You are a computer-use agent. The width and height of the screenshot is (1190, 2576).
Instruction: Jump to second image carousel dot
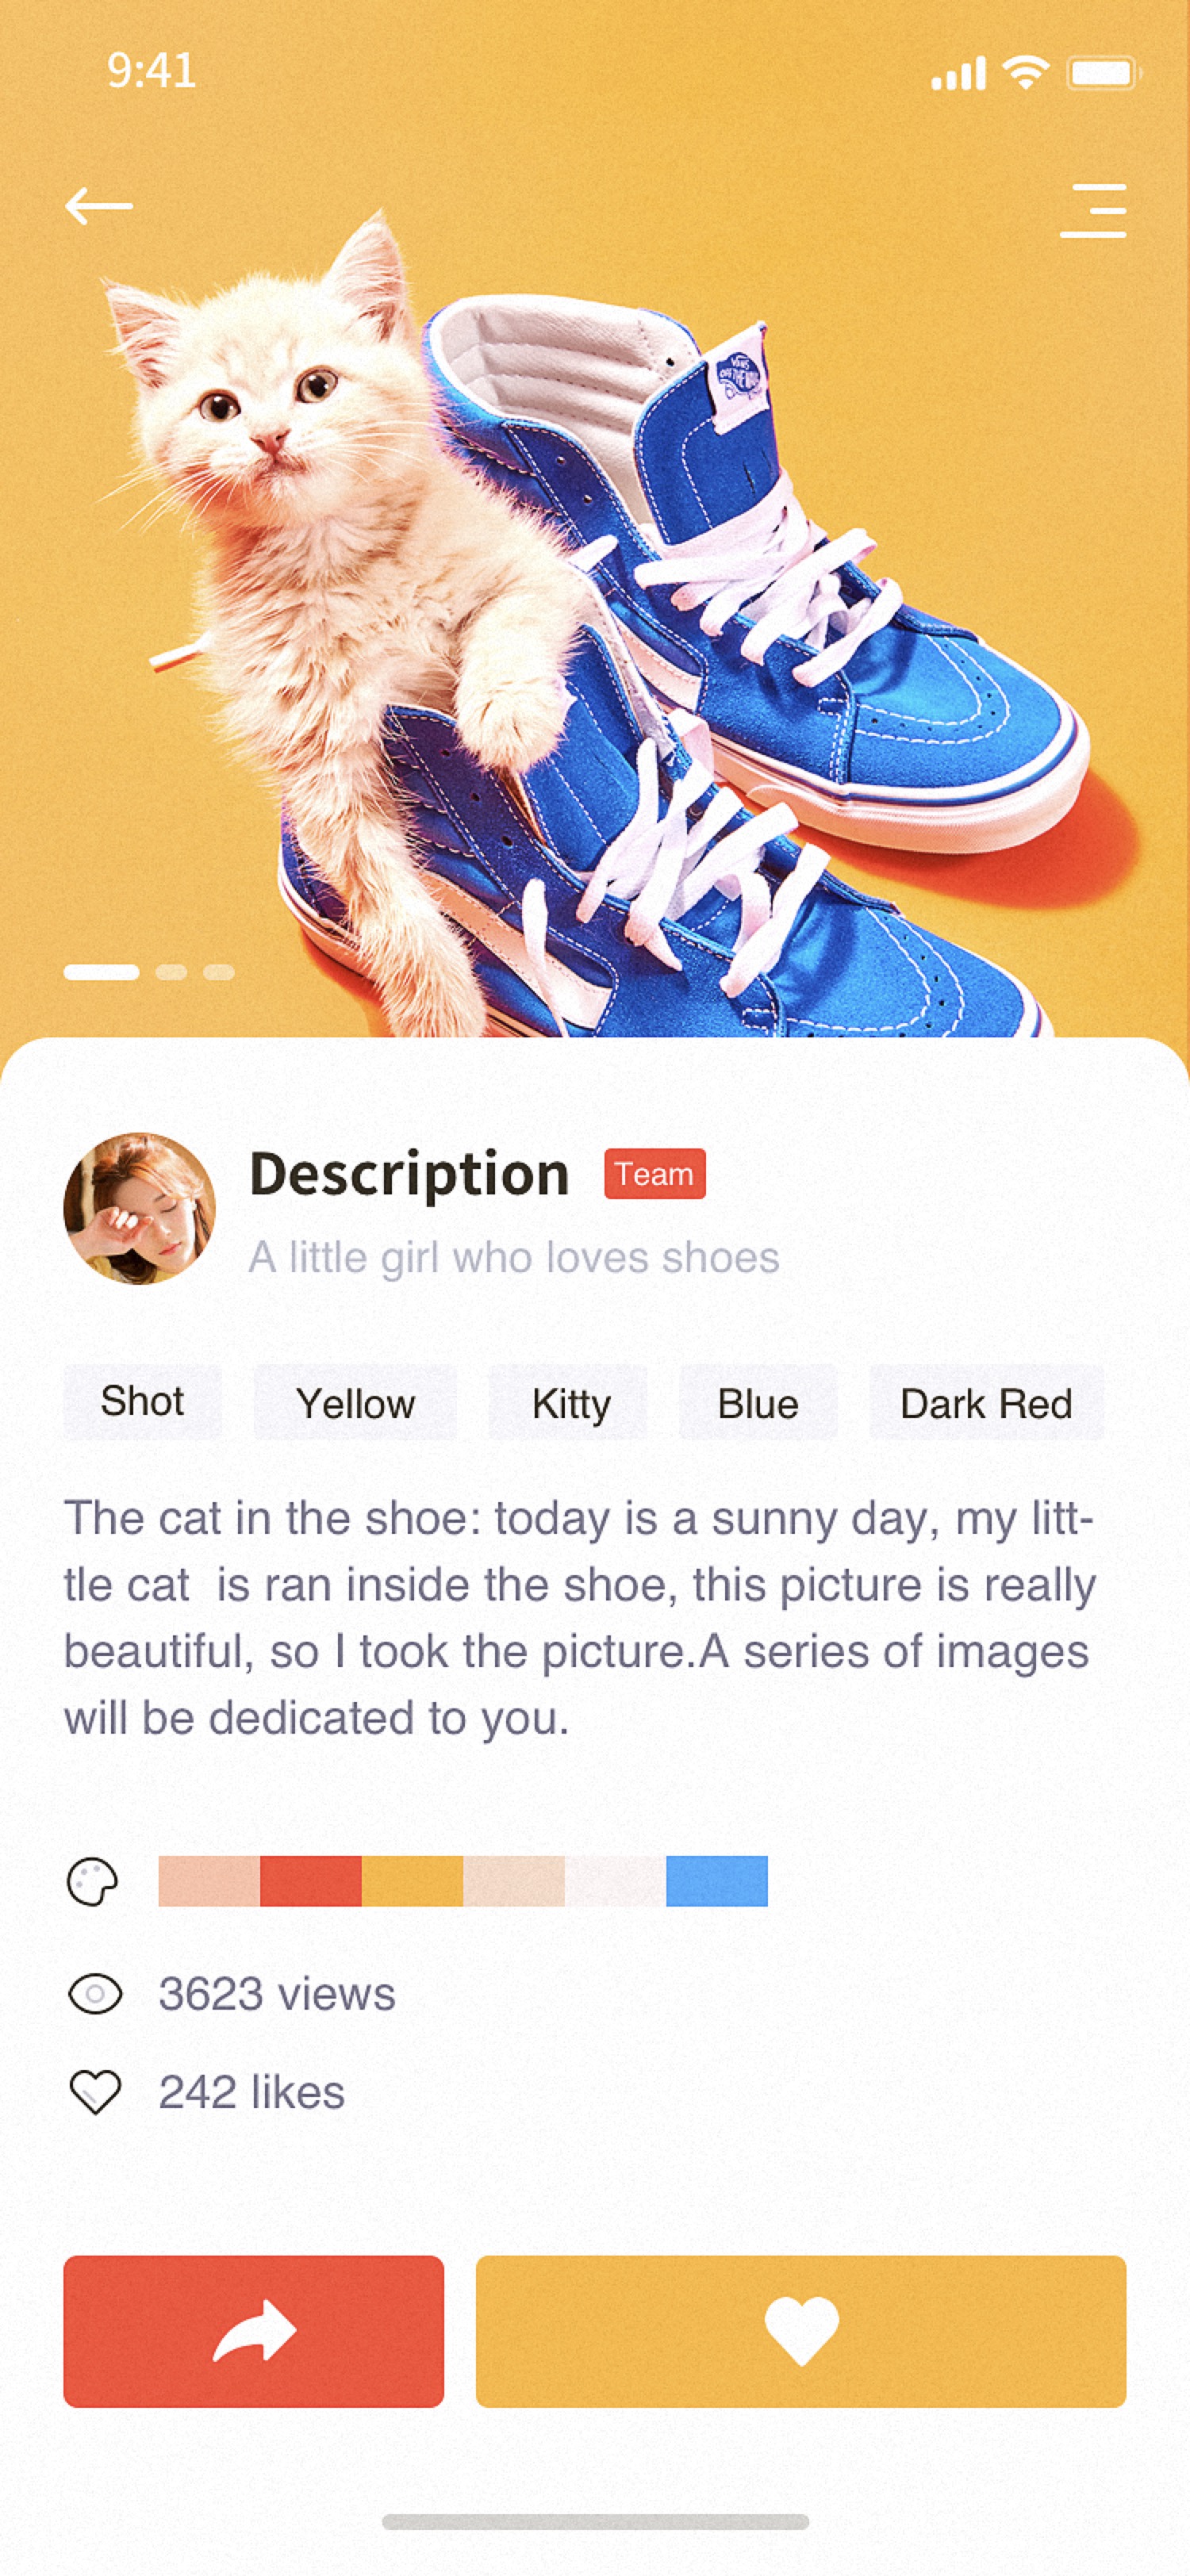pyautogui.click(x=171, y=972)
